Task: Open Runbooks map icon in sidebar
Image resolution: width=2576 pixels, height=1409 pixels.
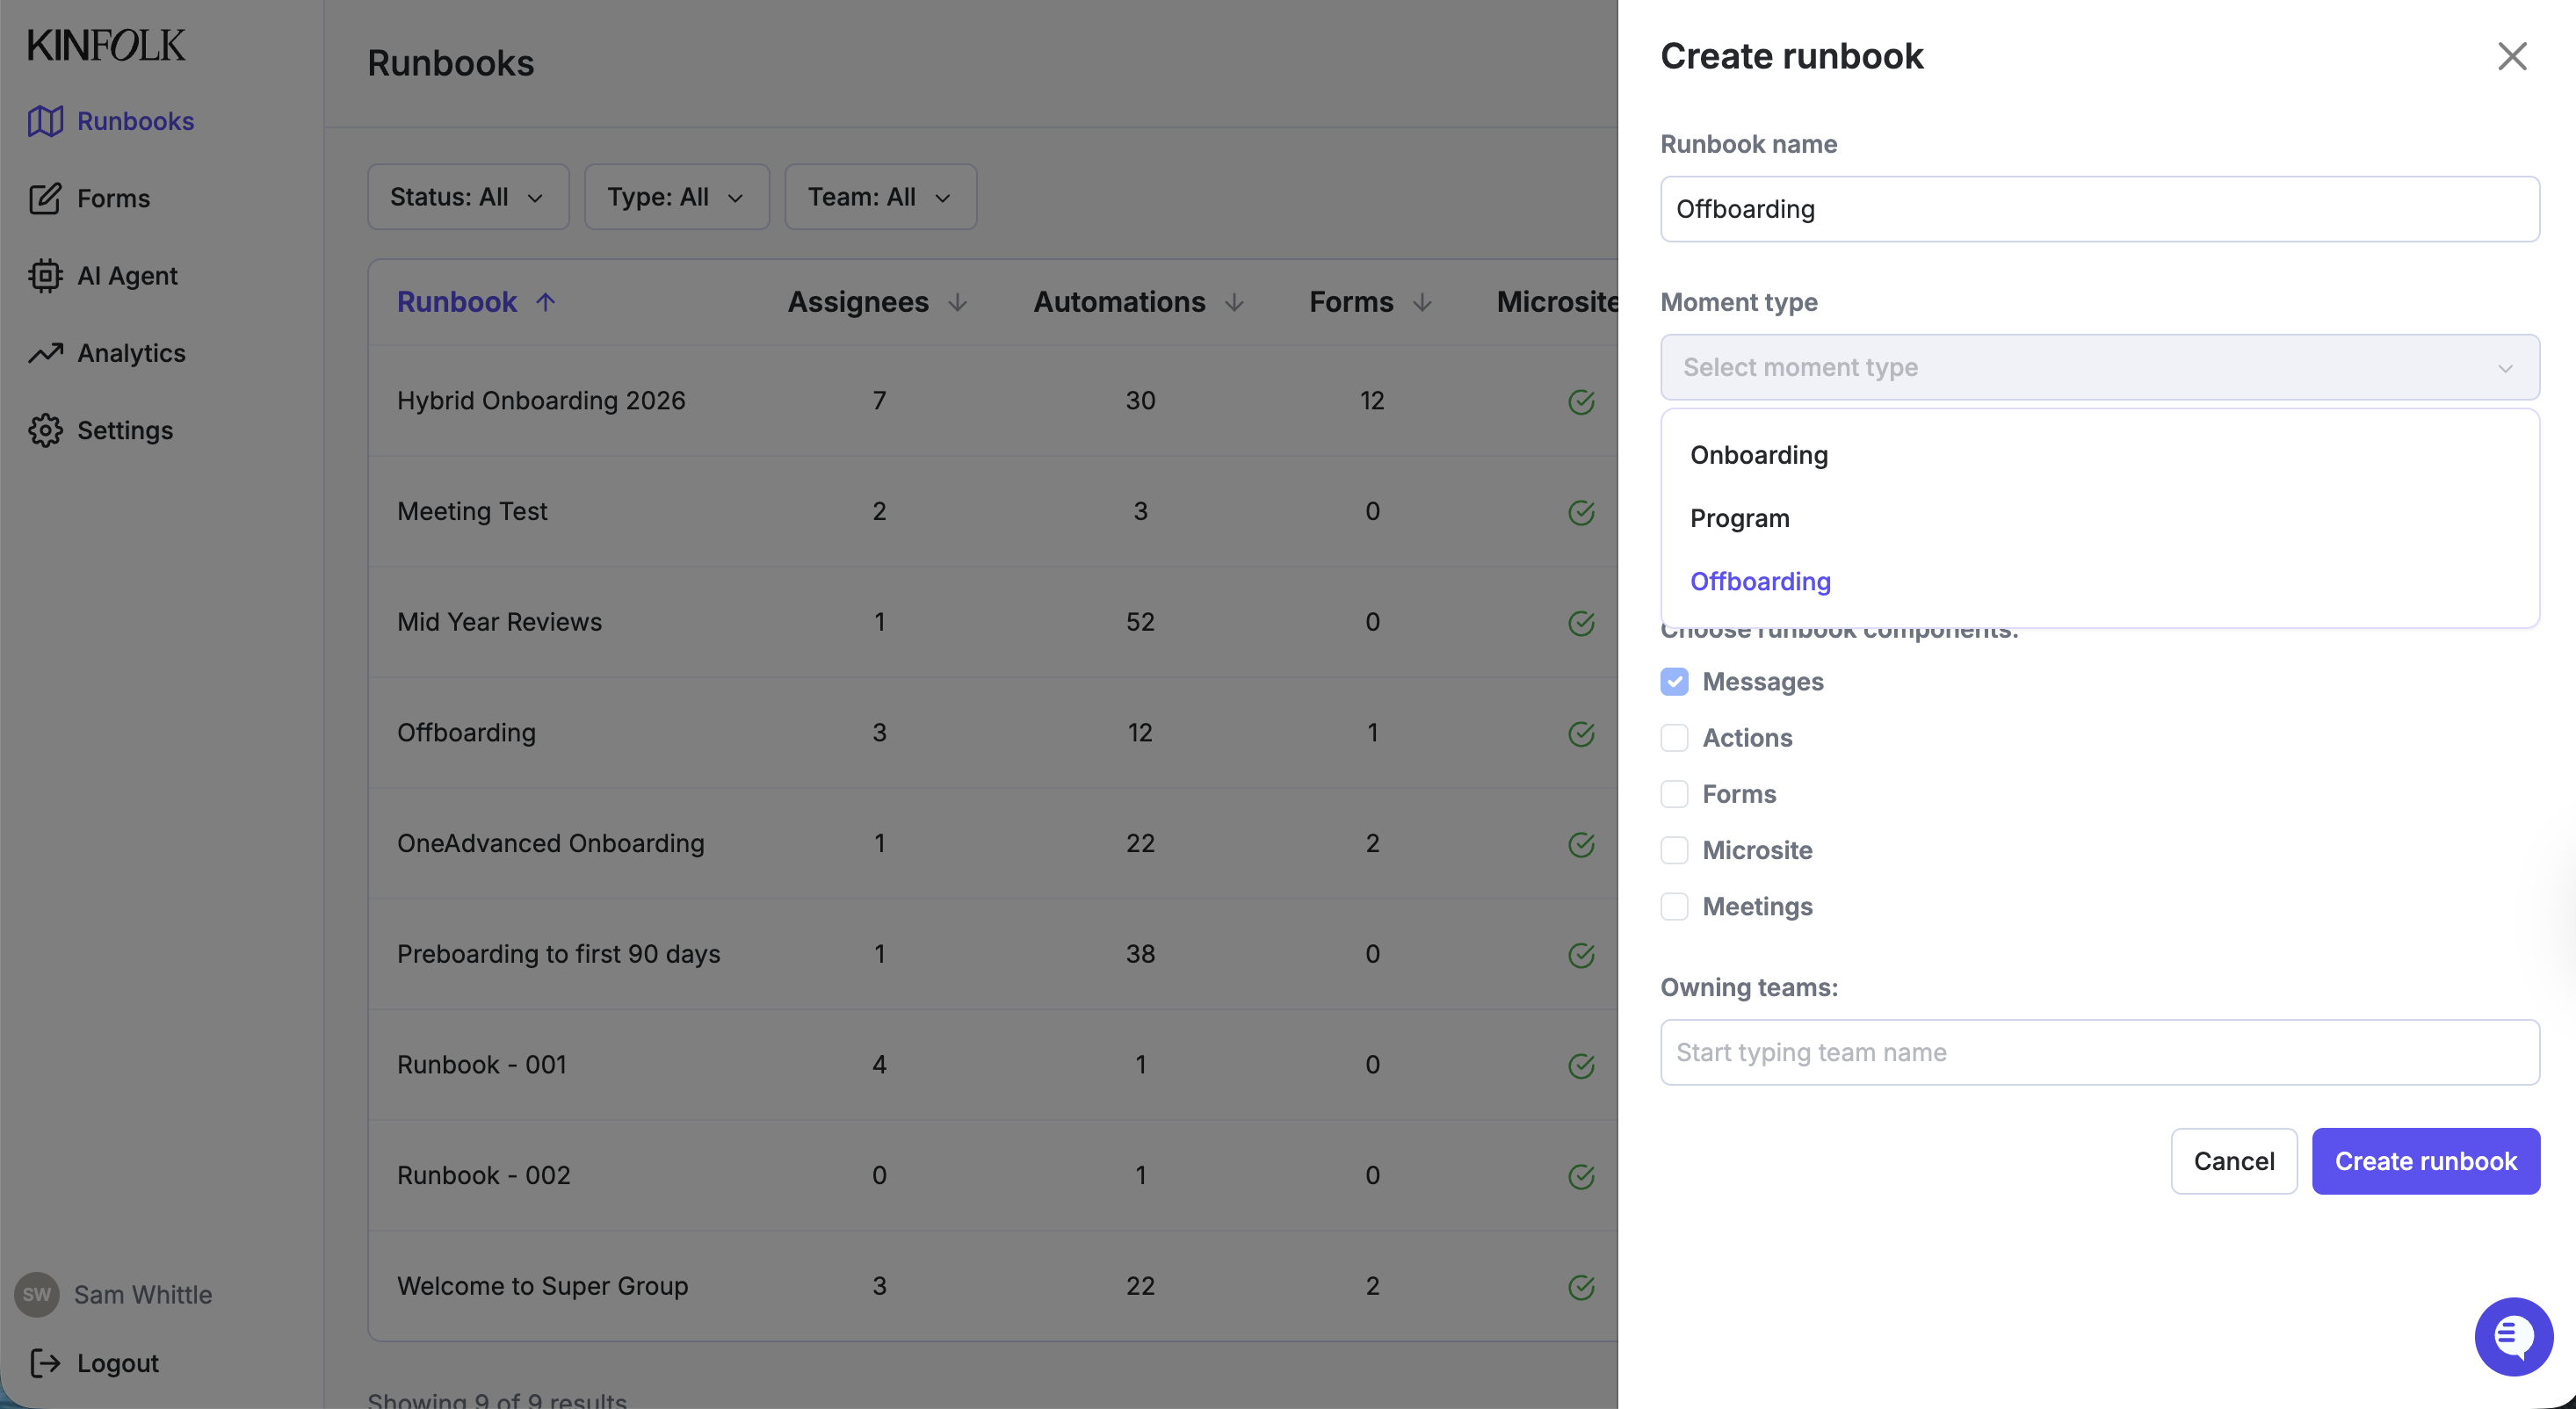Action: coord(45,121)
